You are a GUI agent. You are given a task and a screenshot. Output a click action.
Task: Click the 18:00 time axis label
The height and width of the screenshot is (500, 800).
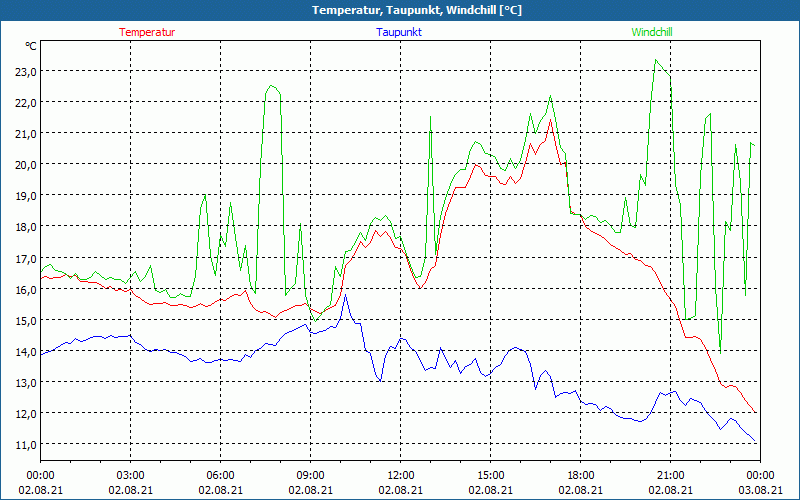click(580, 475)
